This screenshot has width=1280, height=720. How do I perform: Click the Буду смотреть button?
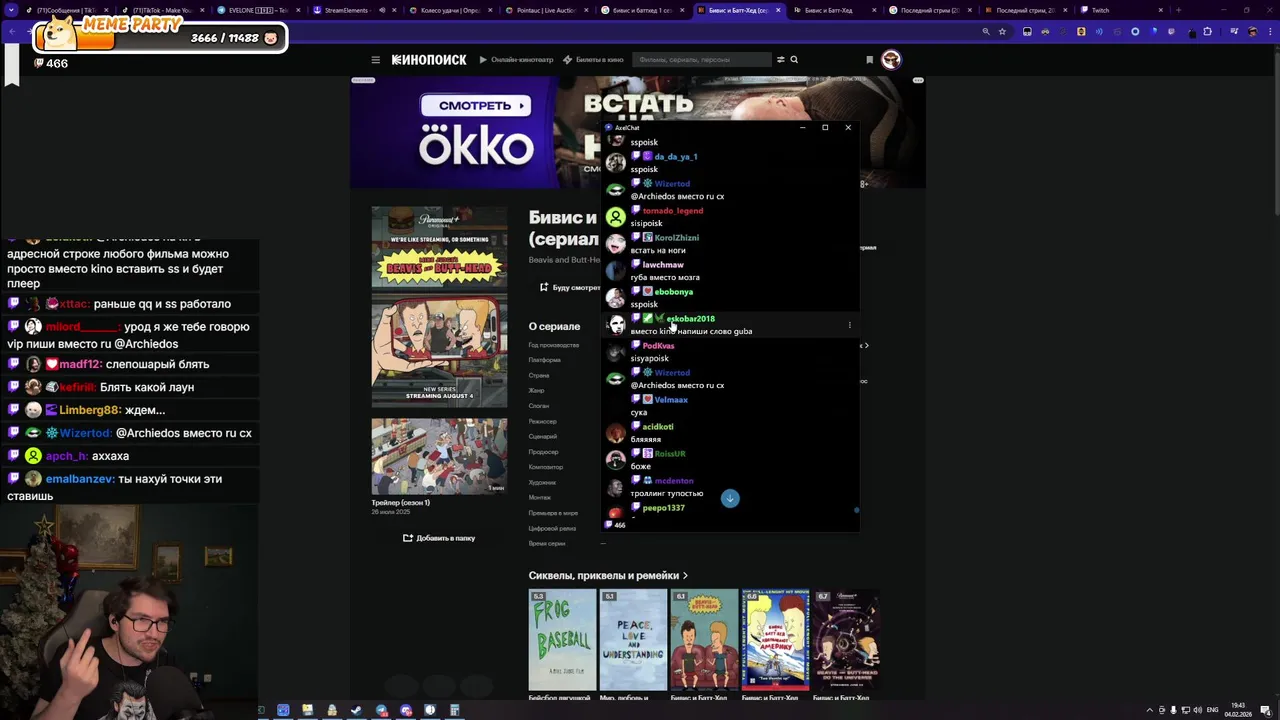point(570,288)
